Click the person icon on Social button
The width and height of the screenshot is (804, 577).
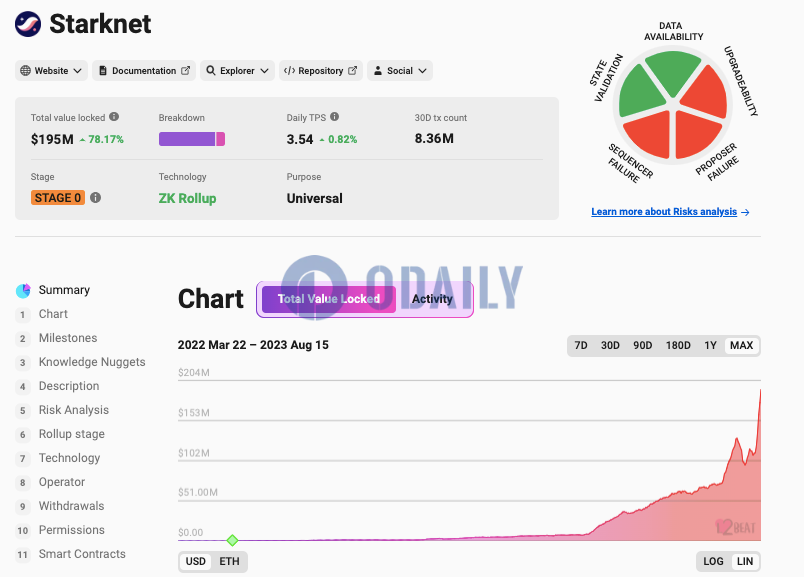[378, 71]
